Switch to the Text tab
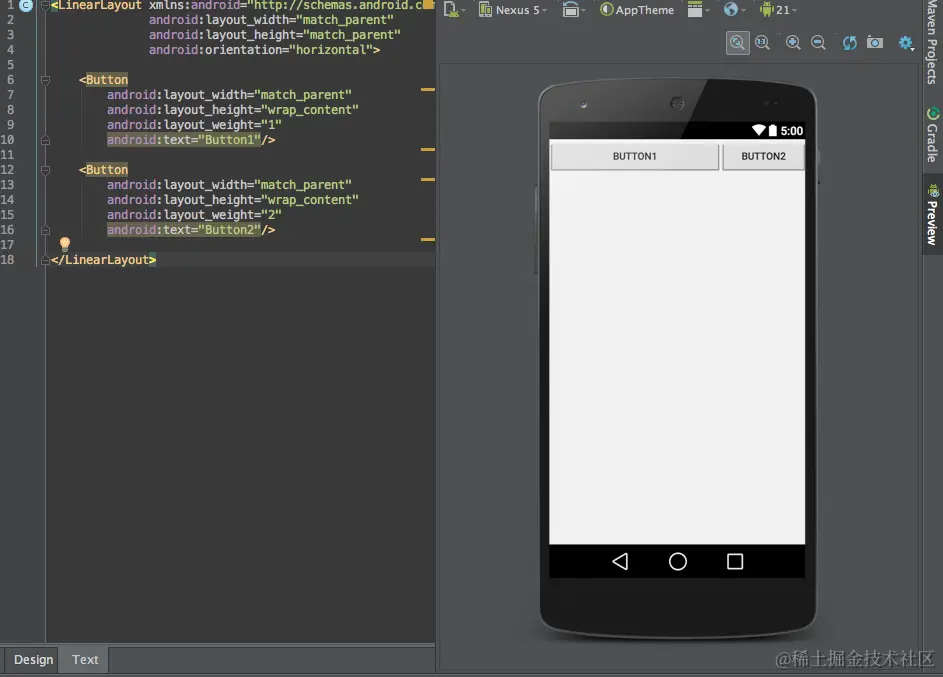The width and height of the screenshot is (943, 677). click(85, 660)
